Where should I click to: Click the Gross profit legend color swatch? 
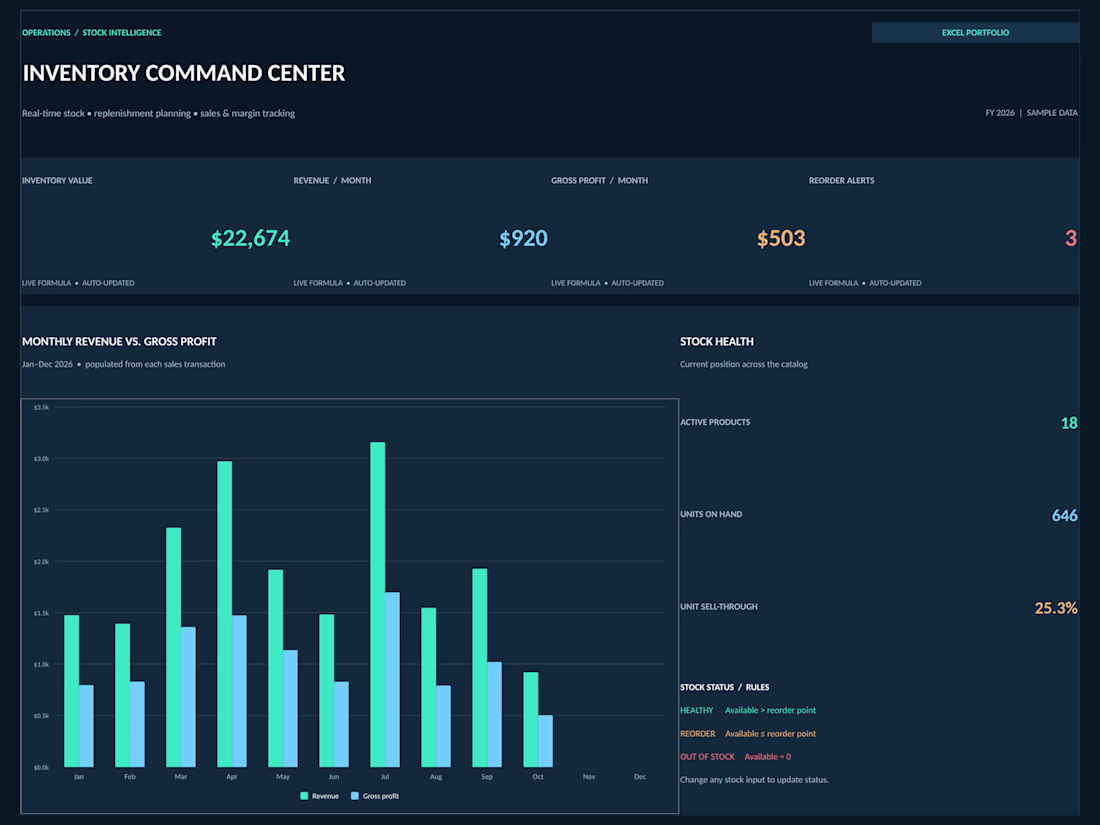click(354, 796)
